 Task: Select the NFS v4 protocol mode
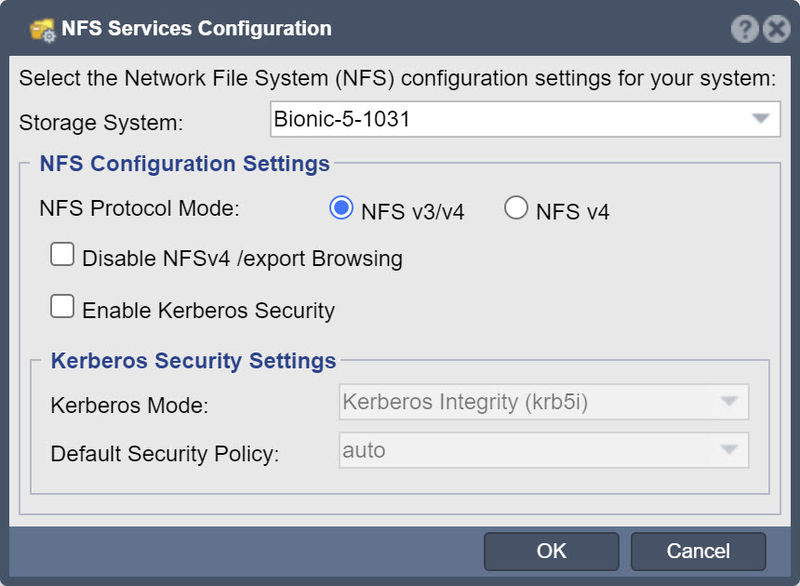coord(515,208)
